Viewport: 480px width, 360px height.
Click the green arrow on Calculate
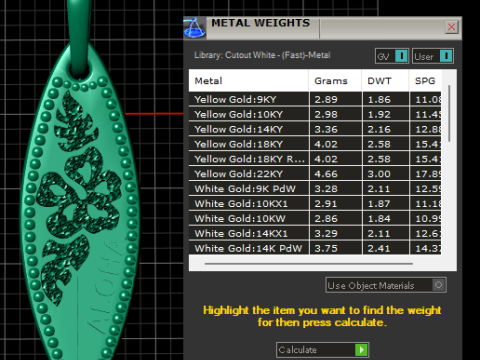pyautogui.click(x=361, y=350)
